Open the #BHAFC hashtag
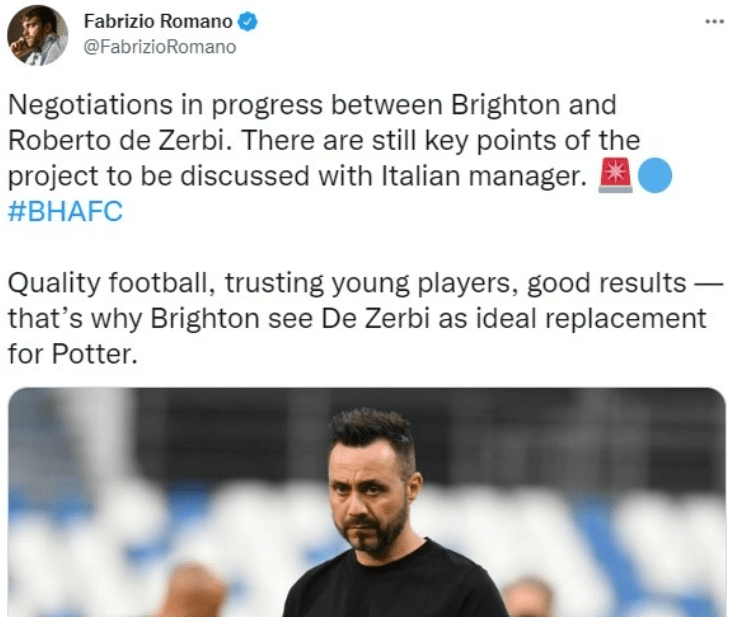 click(65, 212)
